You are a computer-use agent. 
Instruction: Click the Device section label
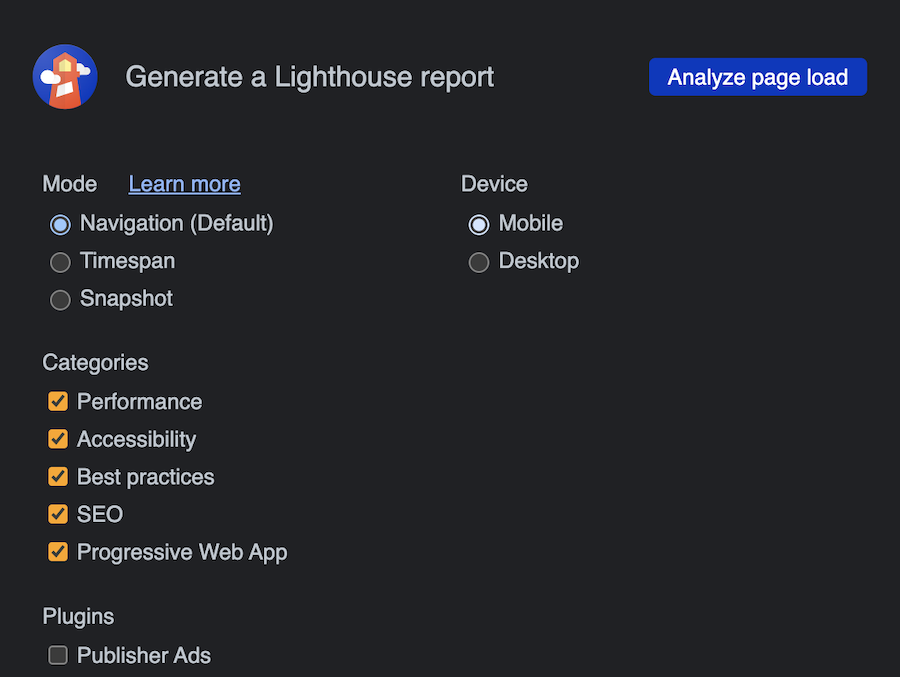[494, 184]
